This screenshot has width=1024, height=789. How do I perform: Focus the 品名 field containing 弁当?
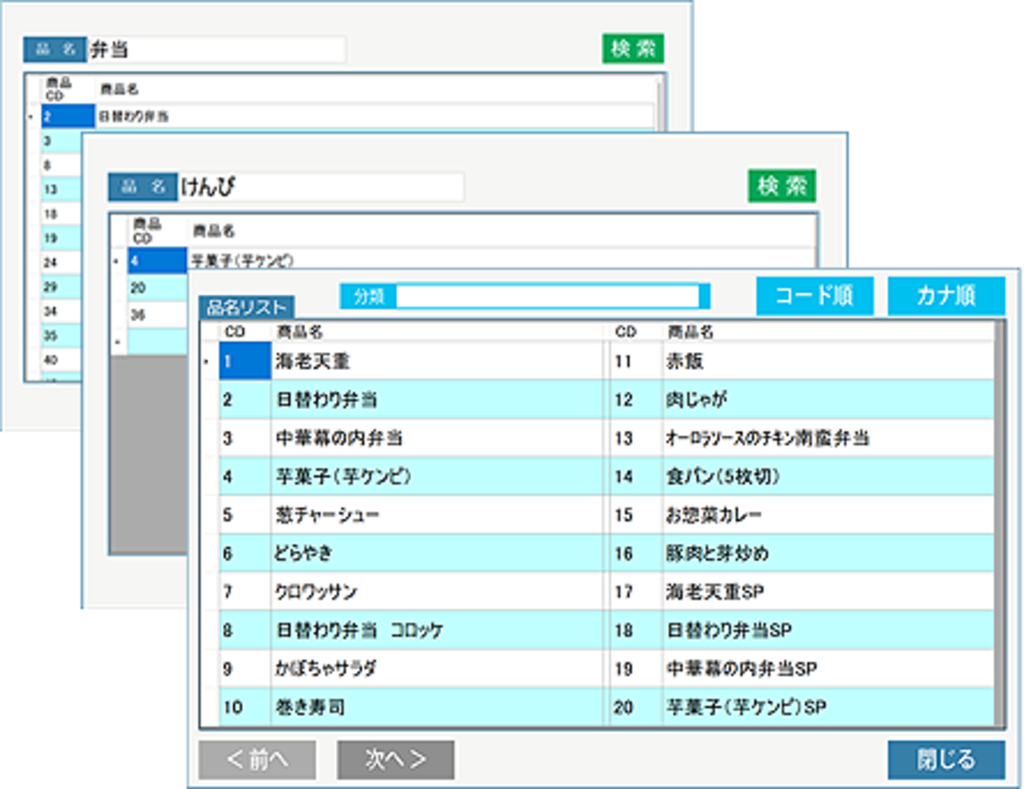[x=216, y=50]
